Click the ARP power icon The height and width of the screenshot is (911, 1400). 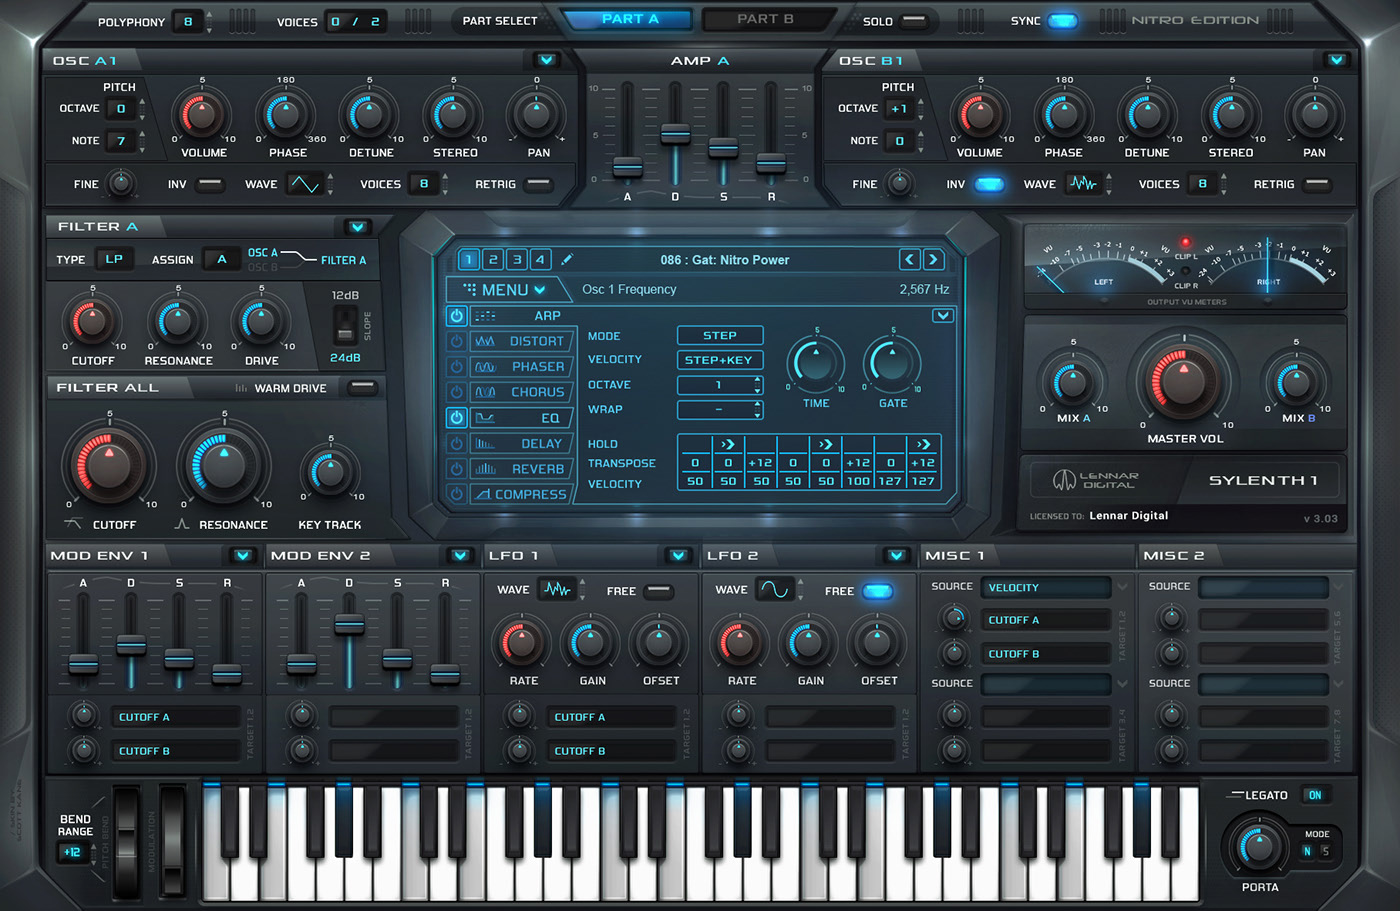[x=456, y=315]
